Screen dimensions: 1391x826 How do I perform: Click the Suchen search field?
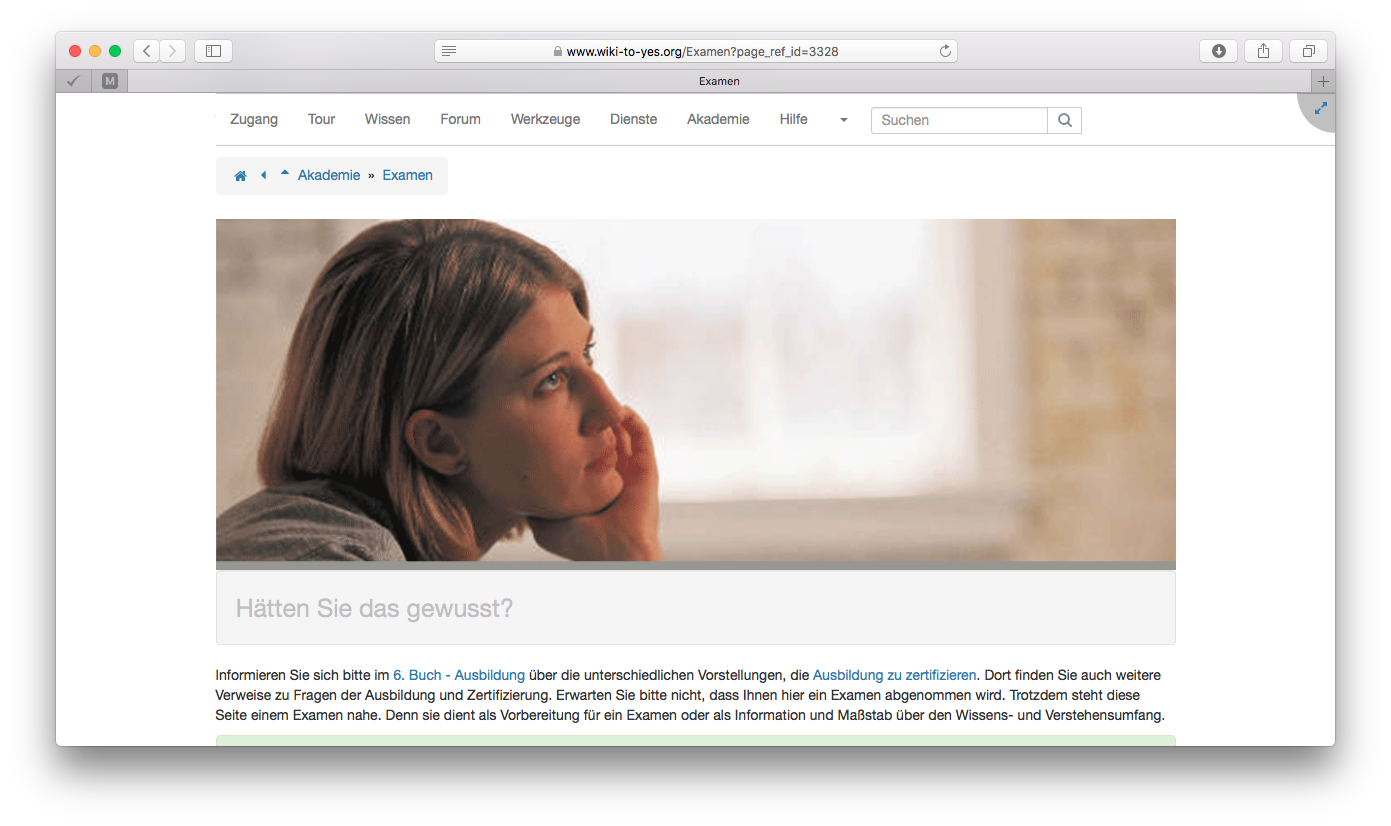click(958, 120)
